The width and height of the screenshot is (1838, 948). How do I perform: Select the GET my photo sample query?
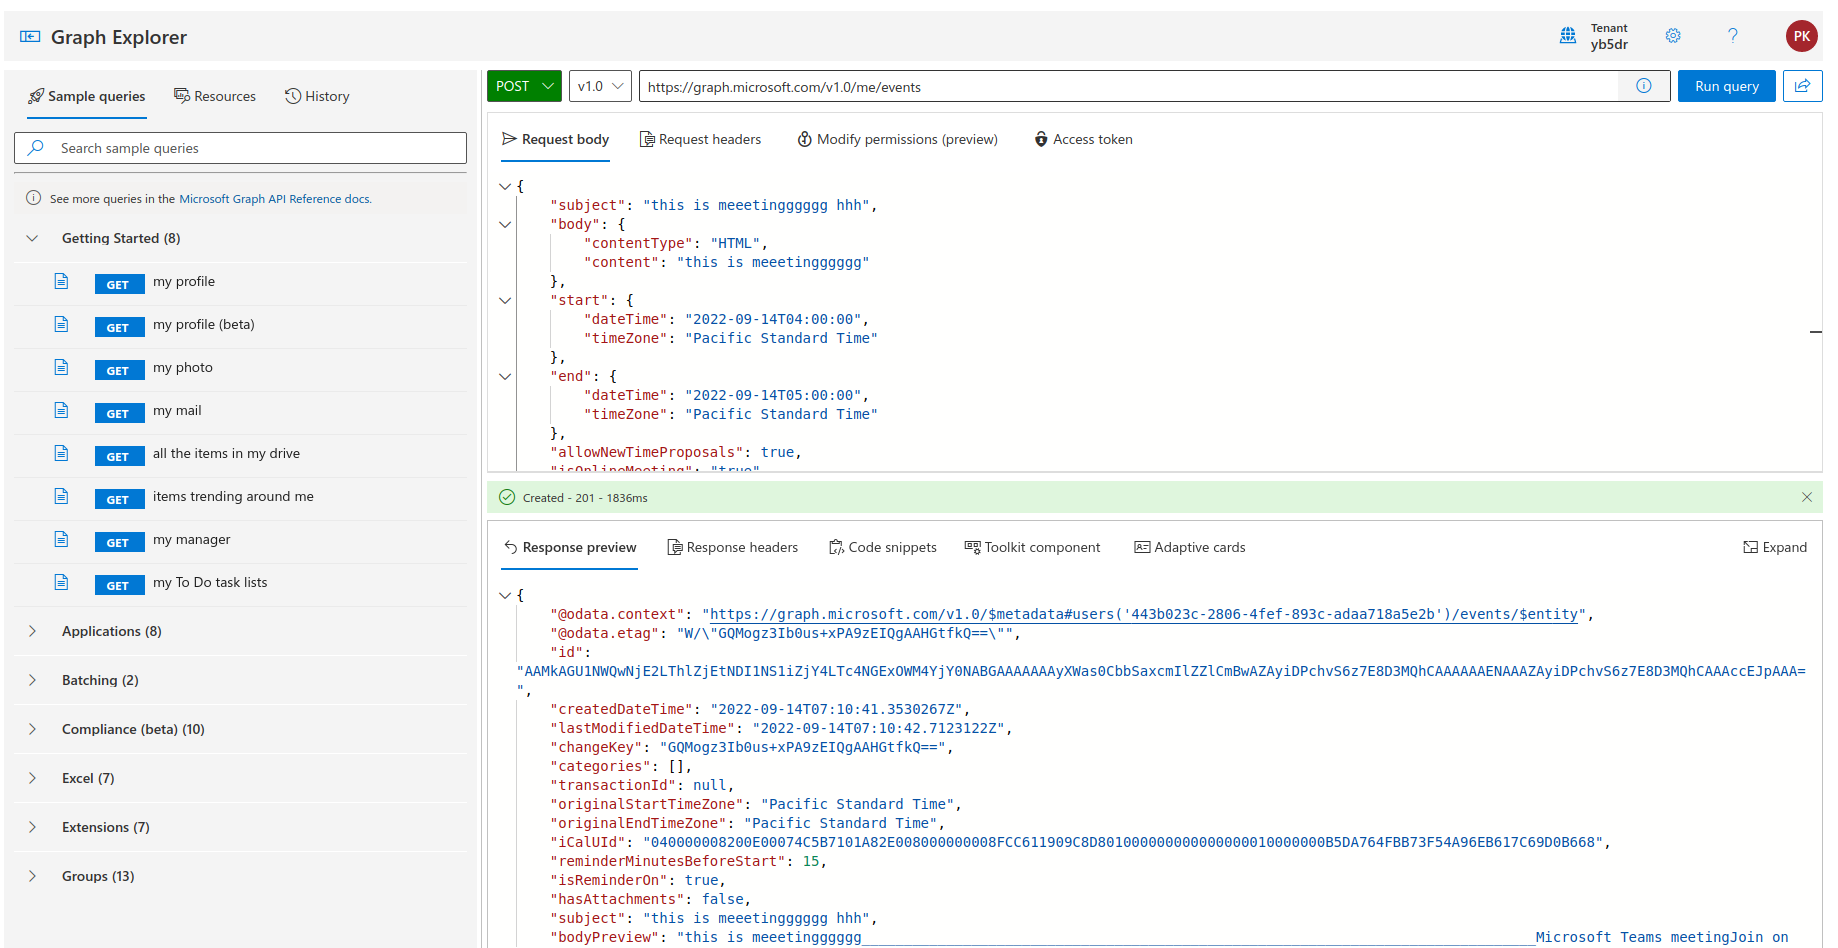pos(240,368)
